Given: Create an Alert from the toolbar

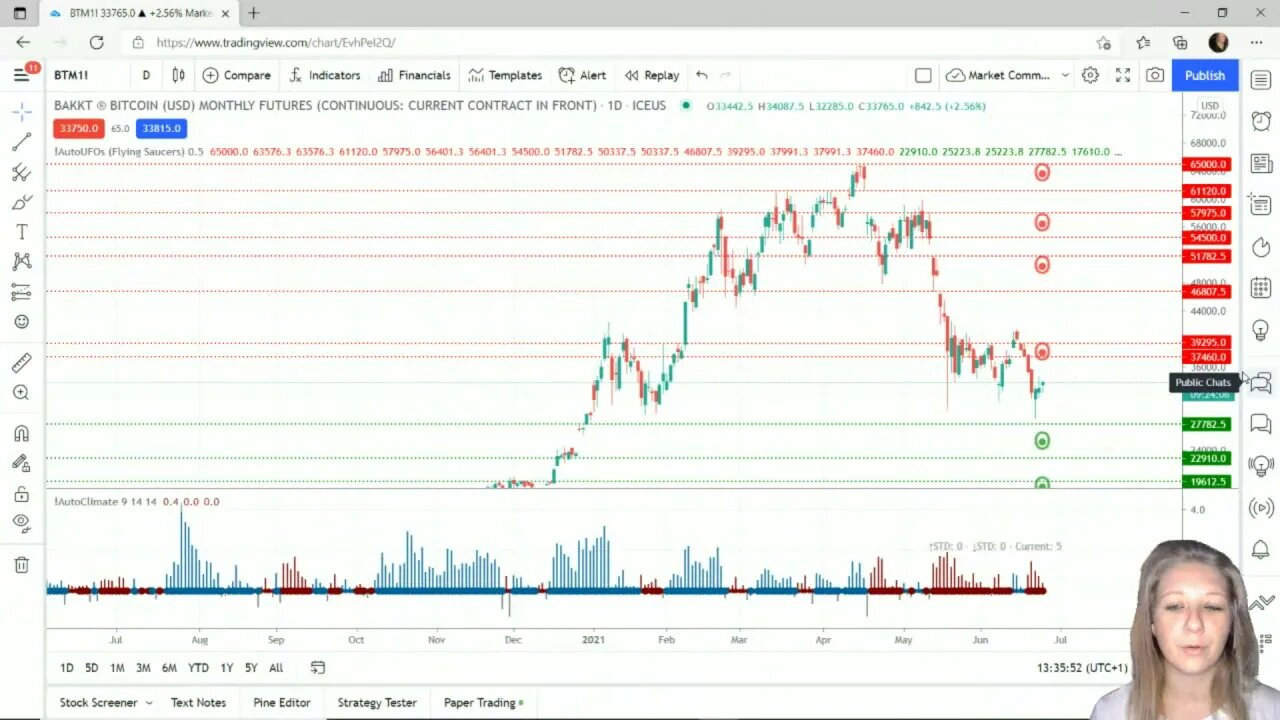Looking at the screenshot, I should tap(582, 75).
